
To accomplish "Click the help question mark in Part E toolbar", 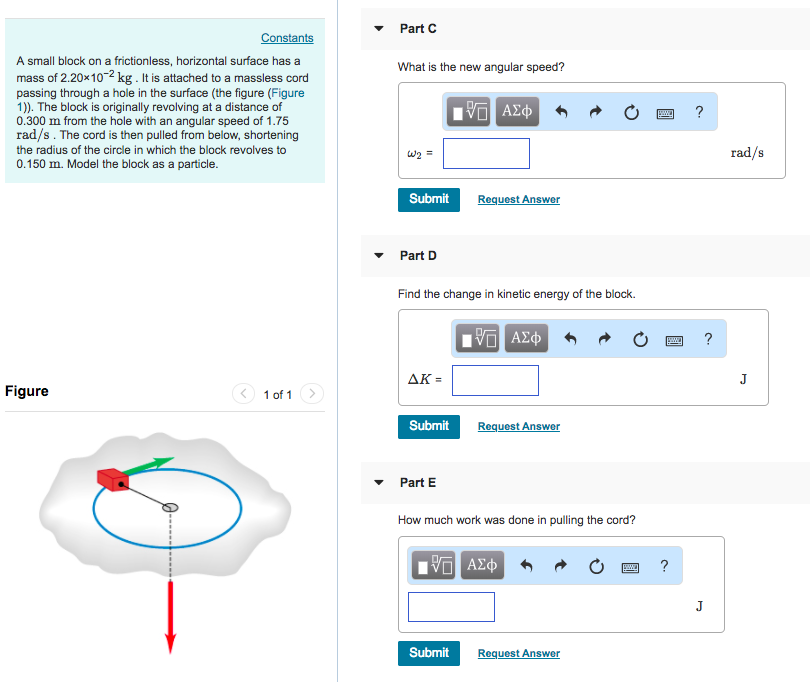I will tap(663, 566).
